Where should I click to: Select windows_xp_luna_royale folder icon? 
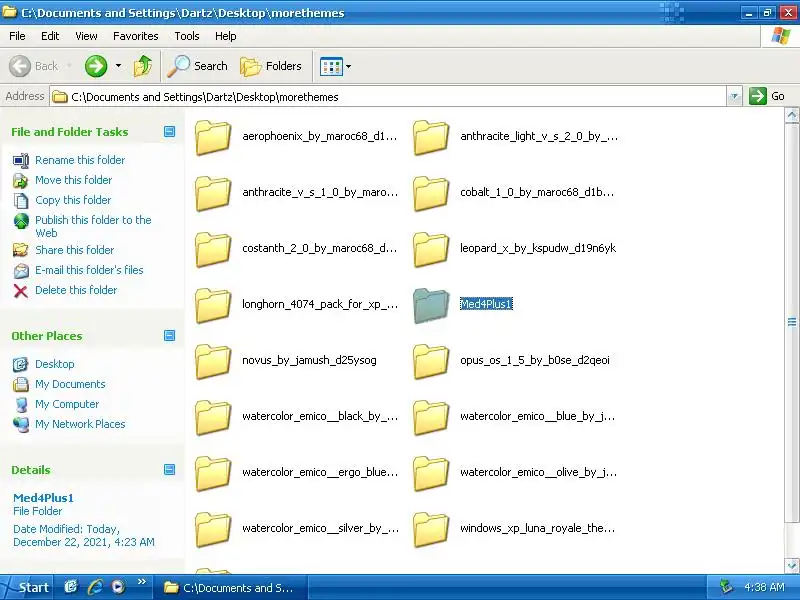pos(431,530)
